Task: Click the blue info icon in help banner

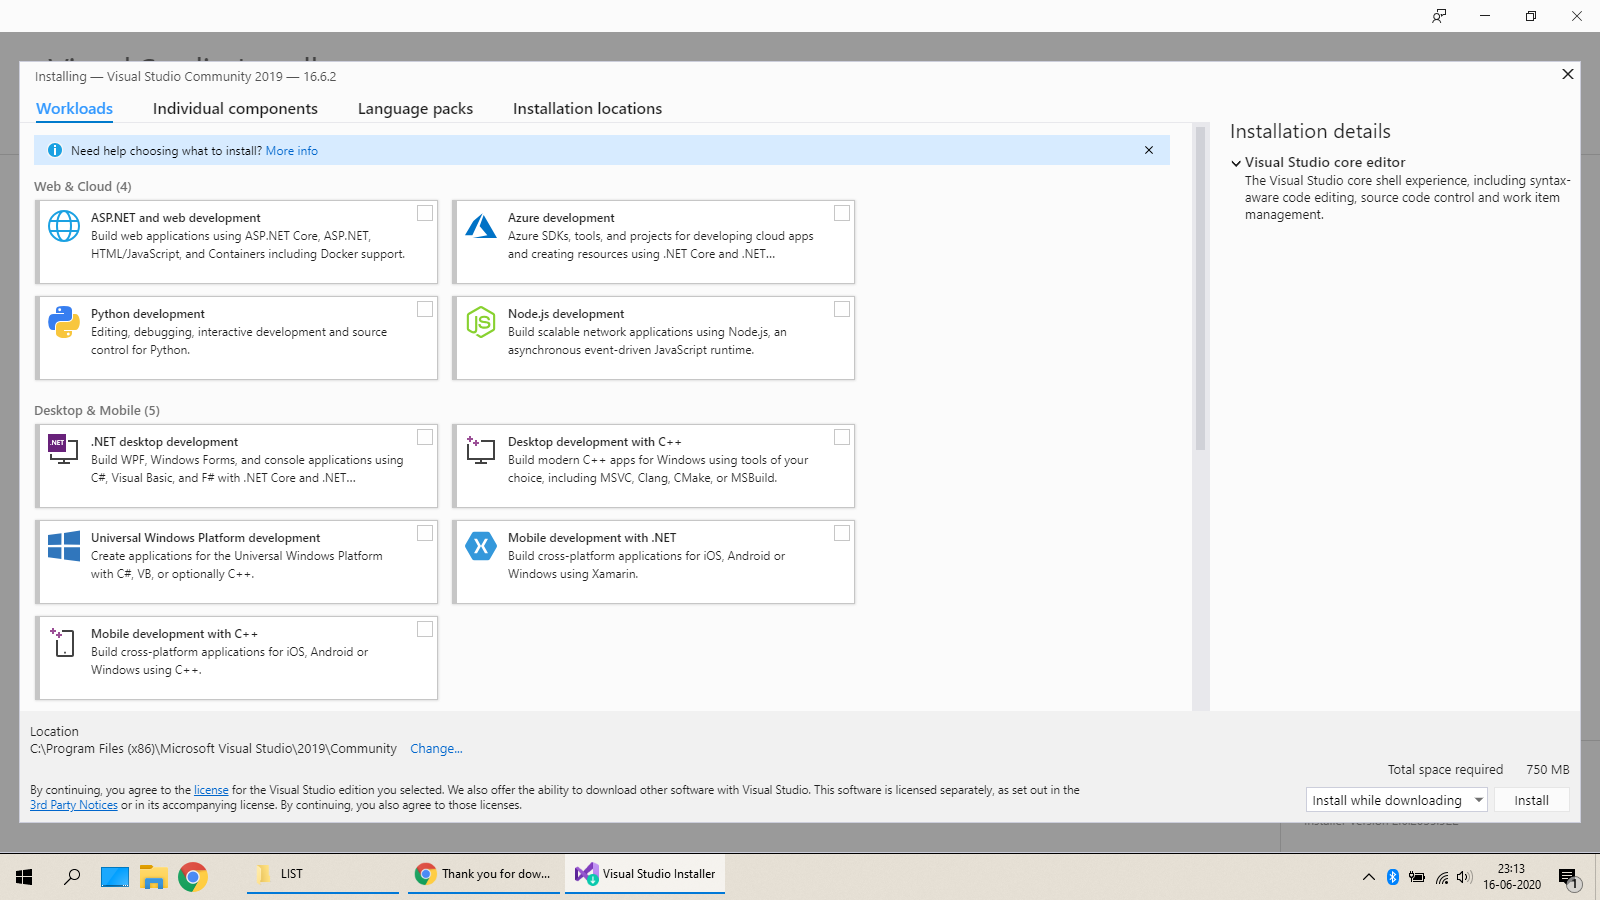Action: tap(55, 150)
